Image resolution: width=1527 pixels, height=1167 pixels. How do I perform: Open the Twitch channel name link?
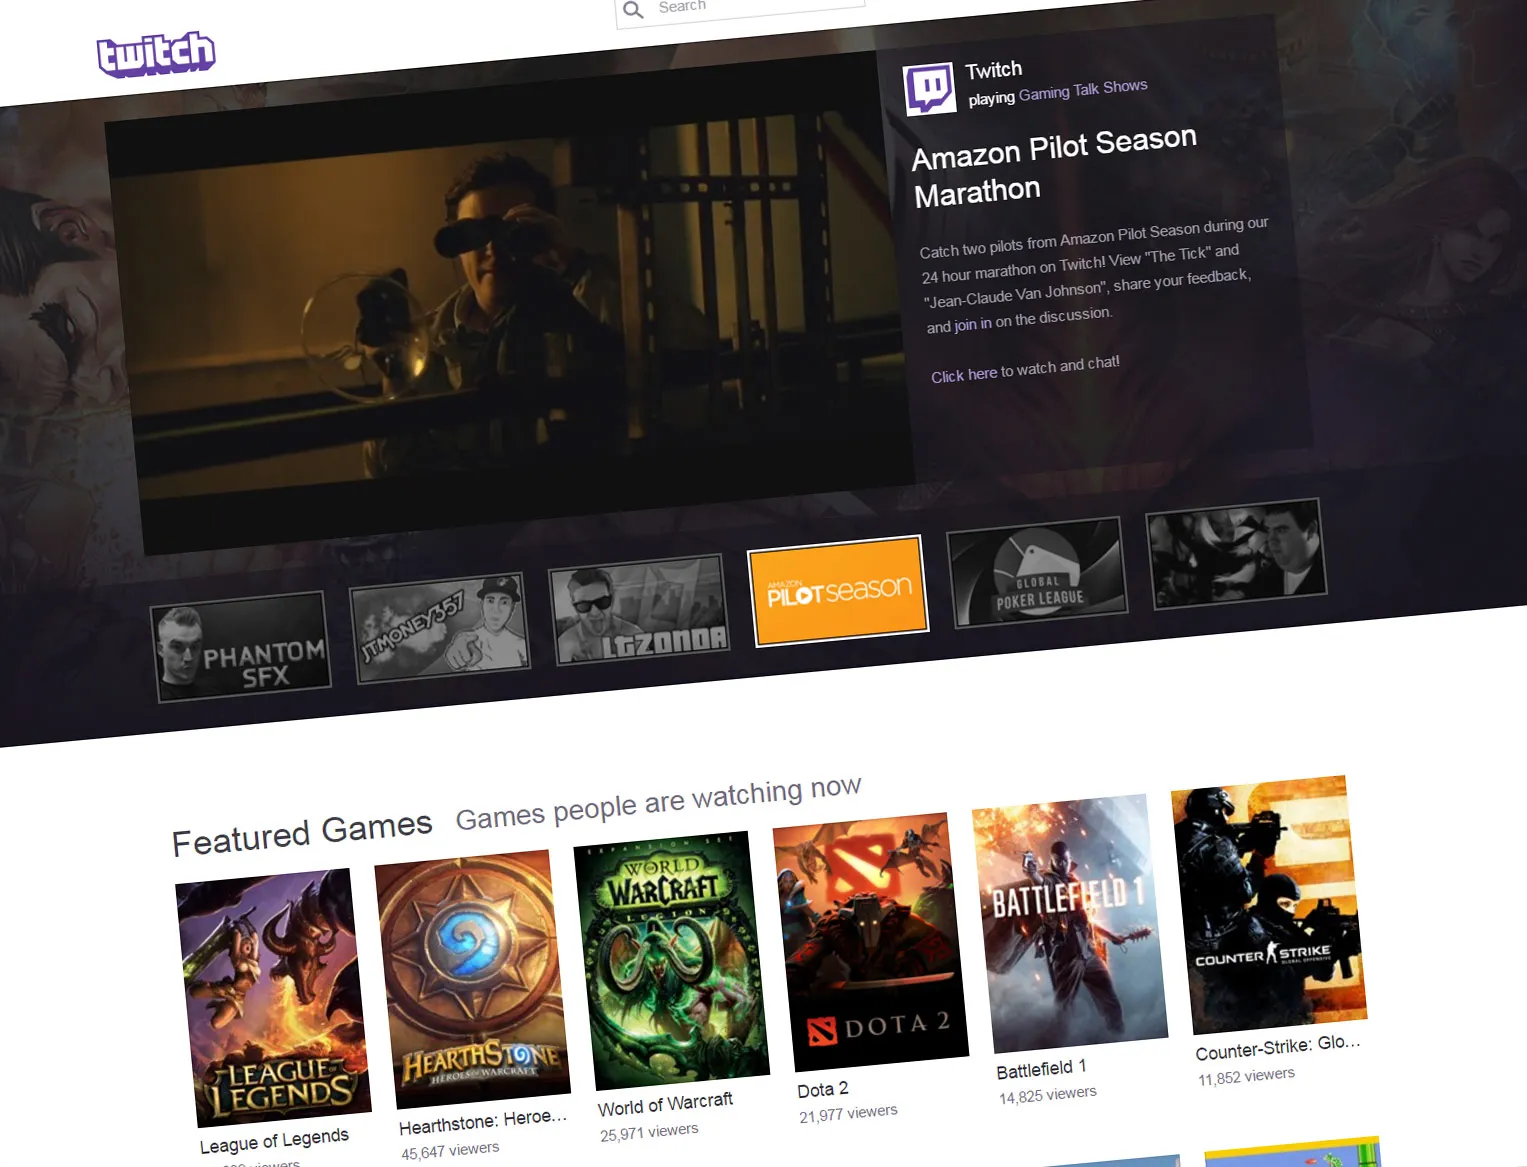click(x=993, y=70)
